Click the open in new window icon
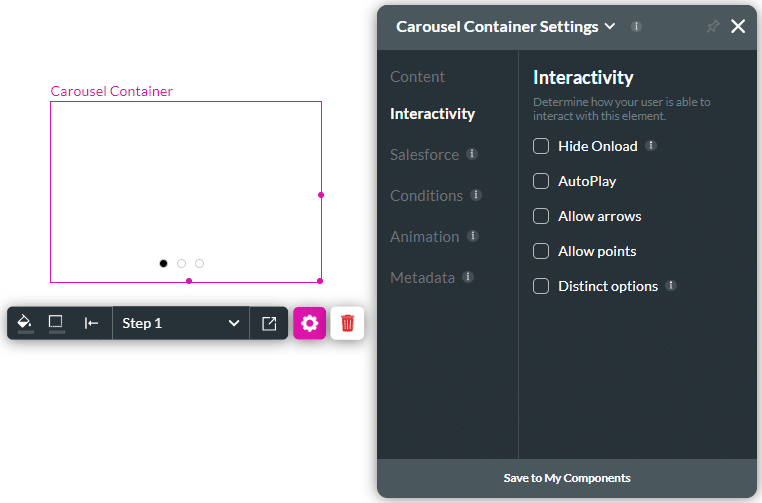 tap(269, 323)
